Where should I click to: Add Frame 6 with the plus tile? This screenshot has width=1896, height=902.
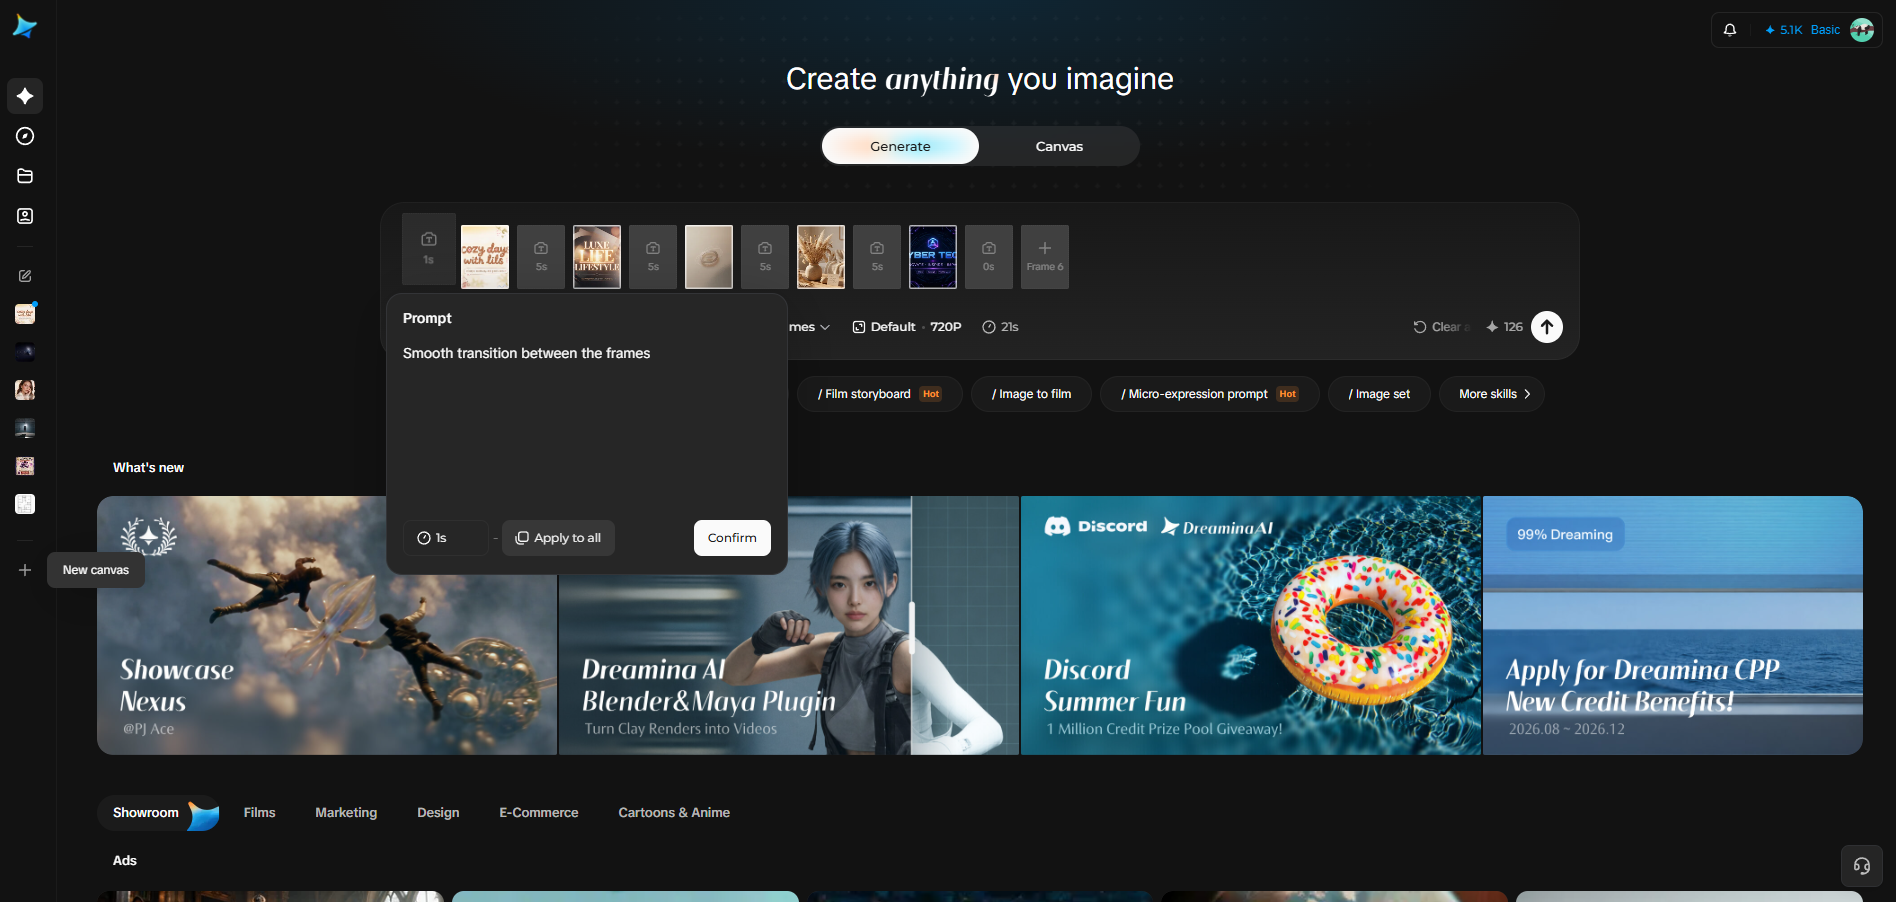pyautogui.click(x=1045, y=257)
